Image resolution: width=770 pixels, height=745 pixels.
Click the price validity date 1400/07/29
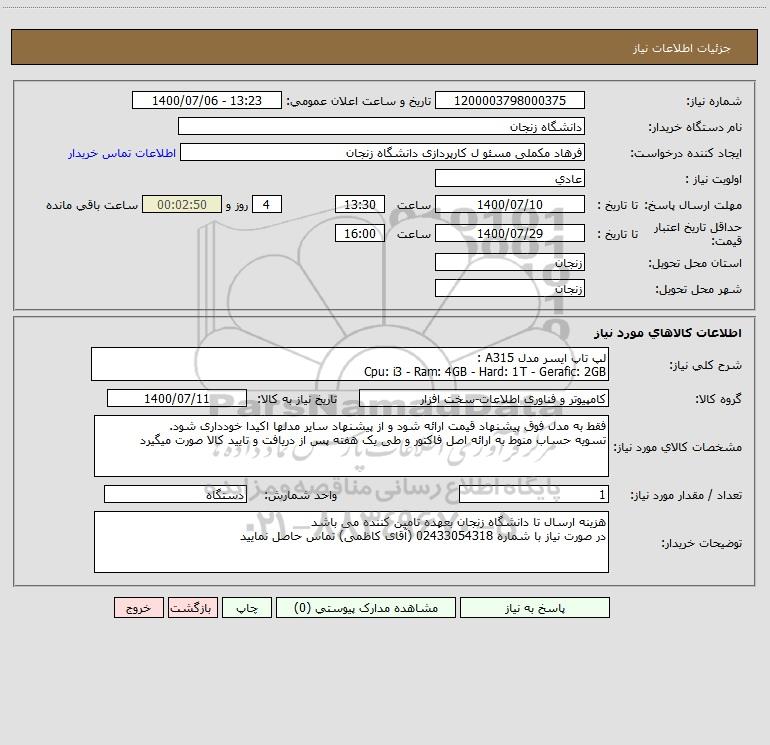(510, 233)
